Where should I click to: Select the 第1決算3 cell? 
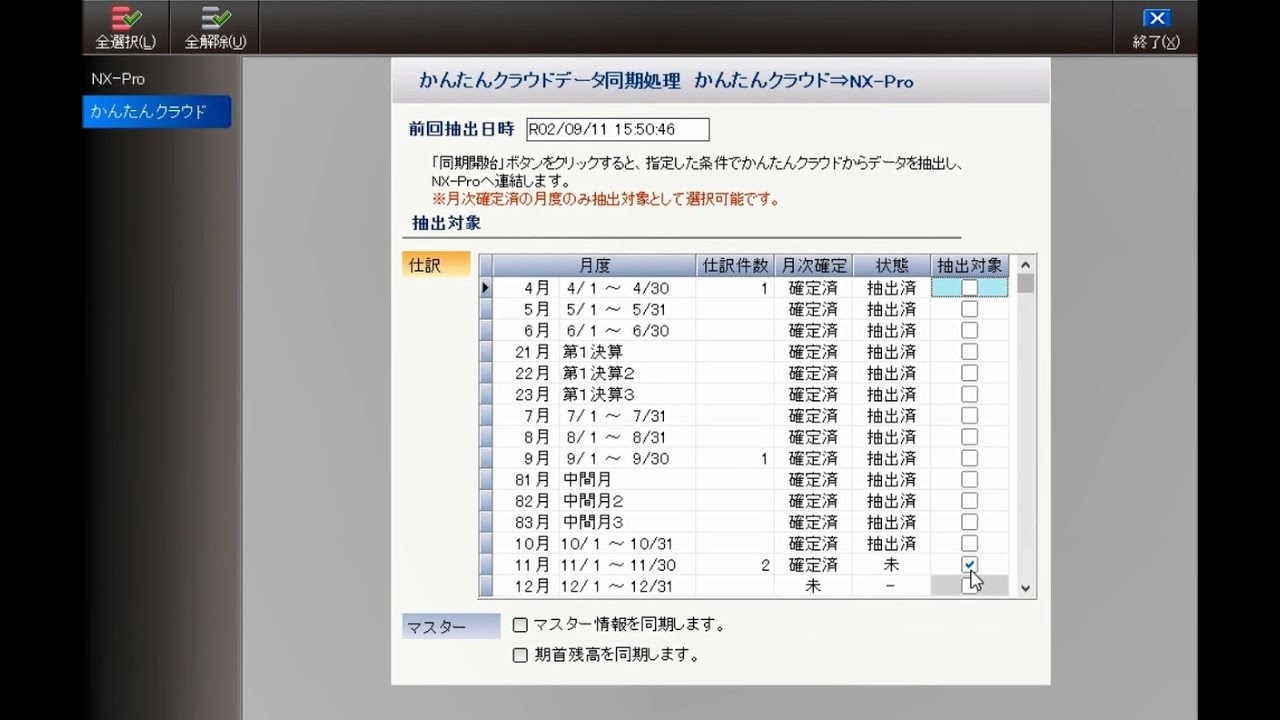point(627,394)
